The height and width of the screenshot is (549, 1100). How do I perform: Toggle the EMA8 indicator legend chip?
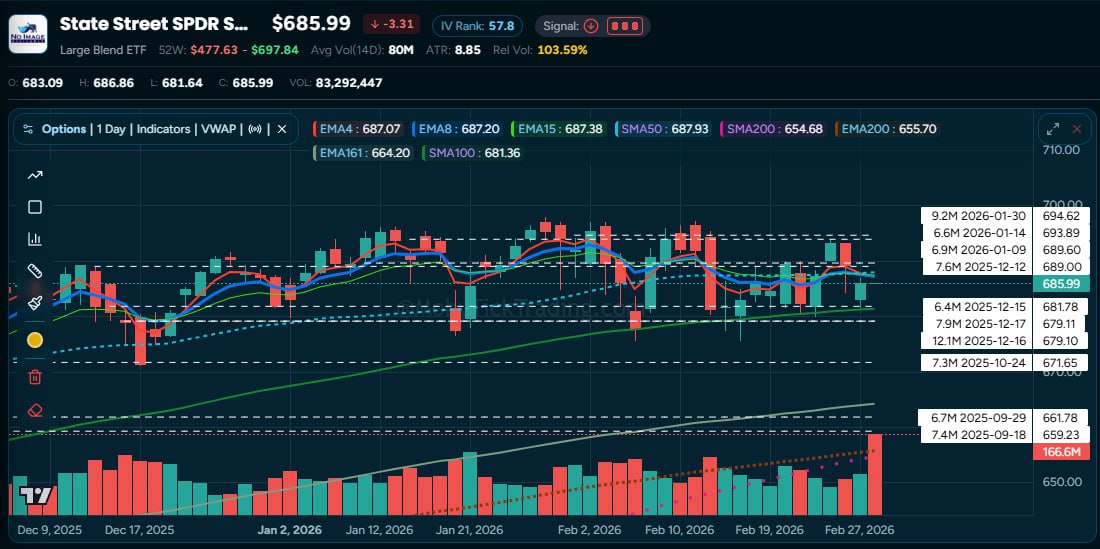pos(455,129)
